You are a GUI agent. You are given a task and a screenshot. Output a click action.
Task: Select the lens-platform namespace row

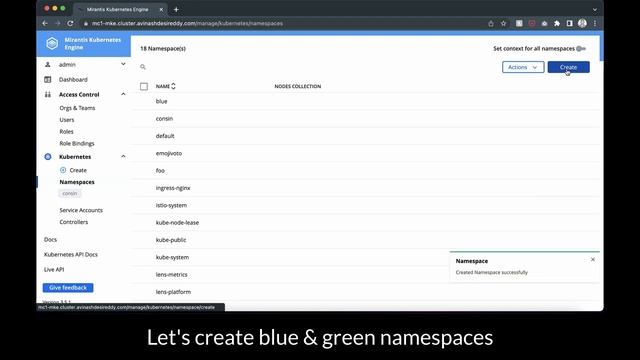[x=365, y=292]
